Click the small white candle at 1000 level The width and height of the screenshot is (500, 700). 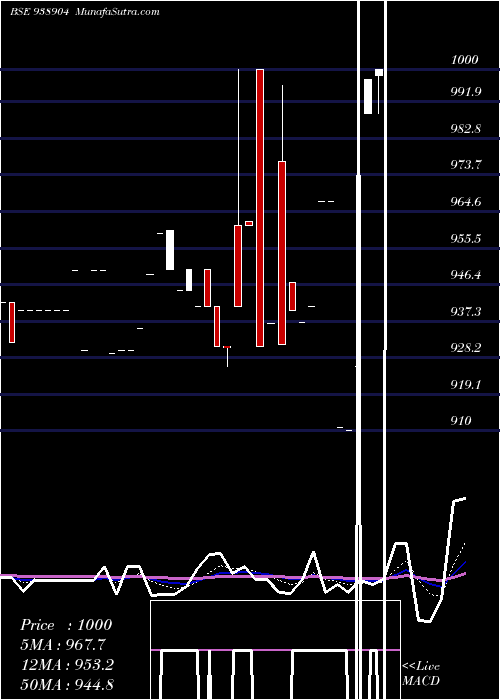(379, 72)
